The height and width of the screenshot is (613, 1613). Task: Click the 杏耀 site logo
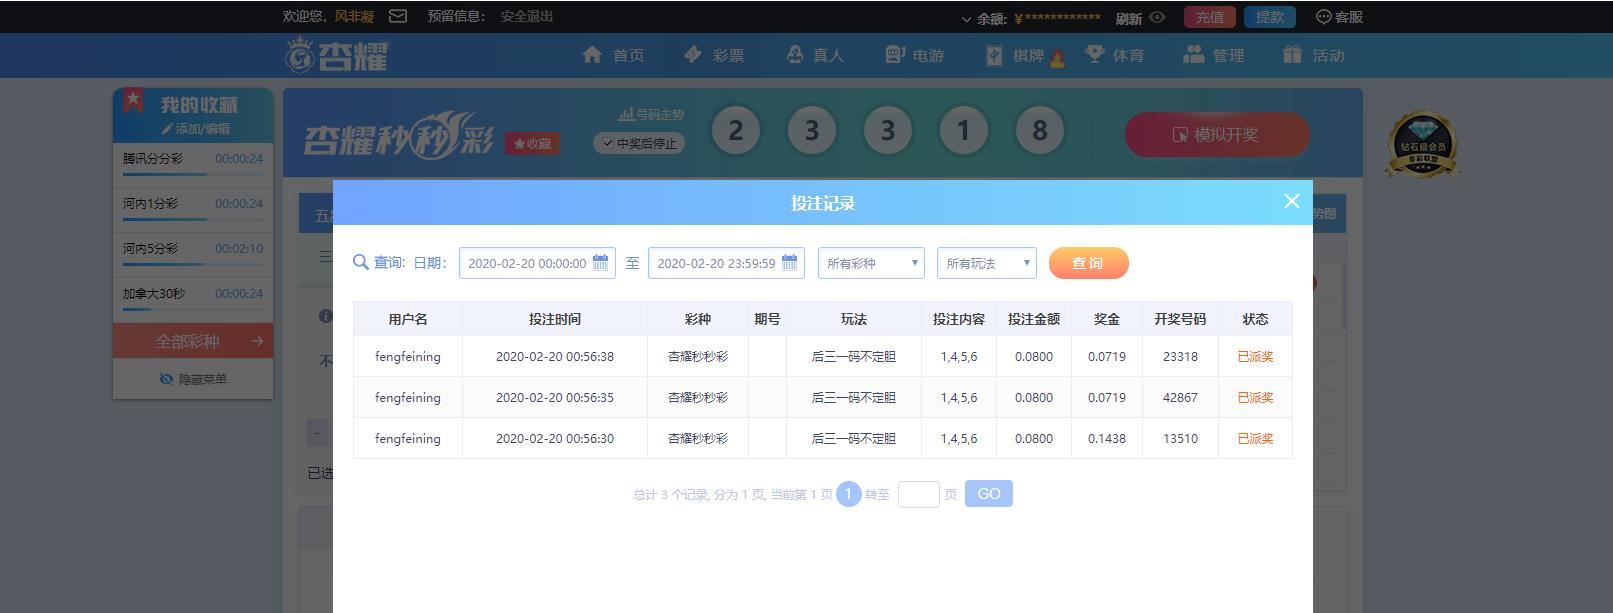337,55
